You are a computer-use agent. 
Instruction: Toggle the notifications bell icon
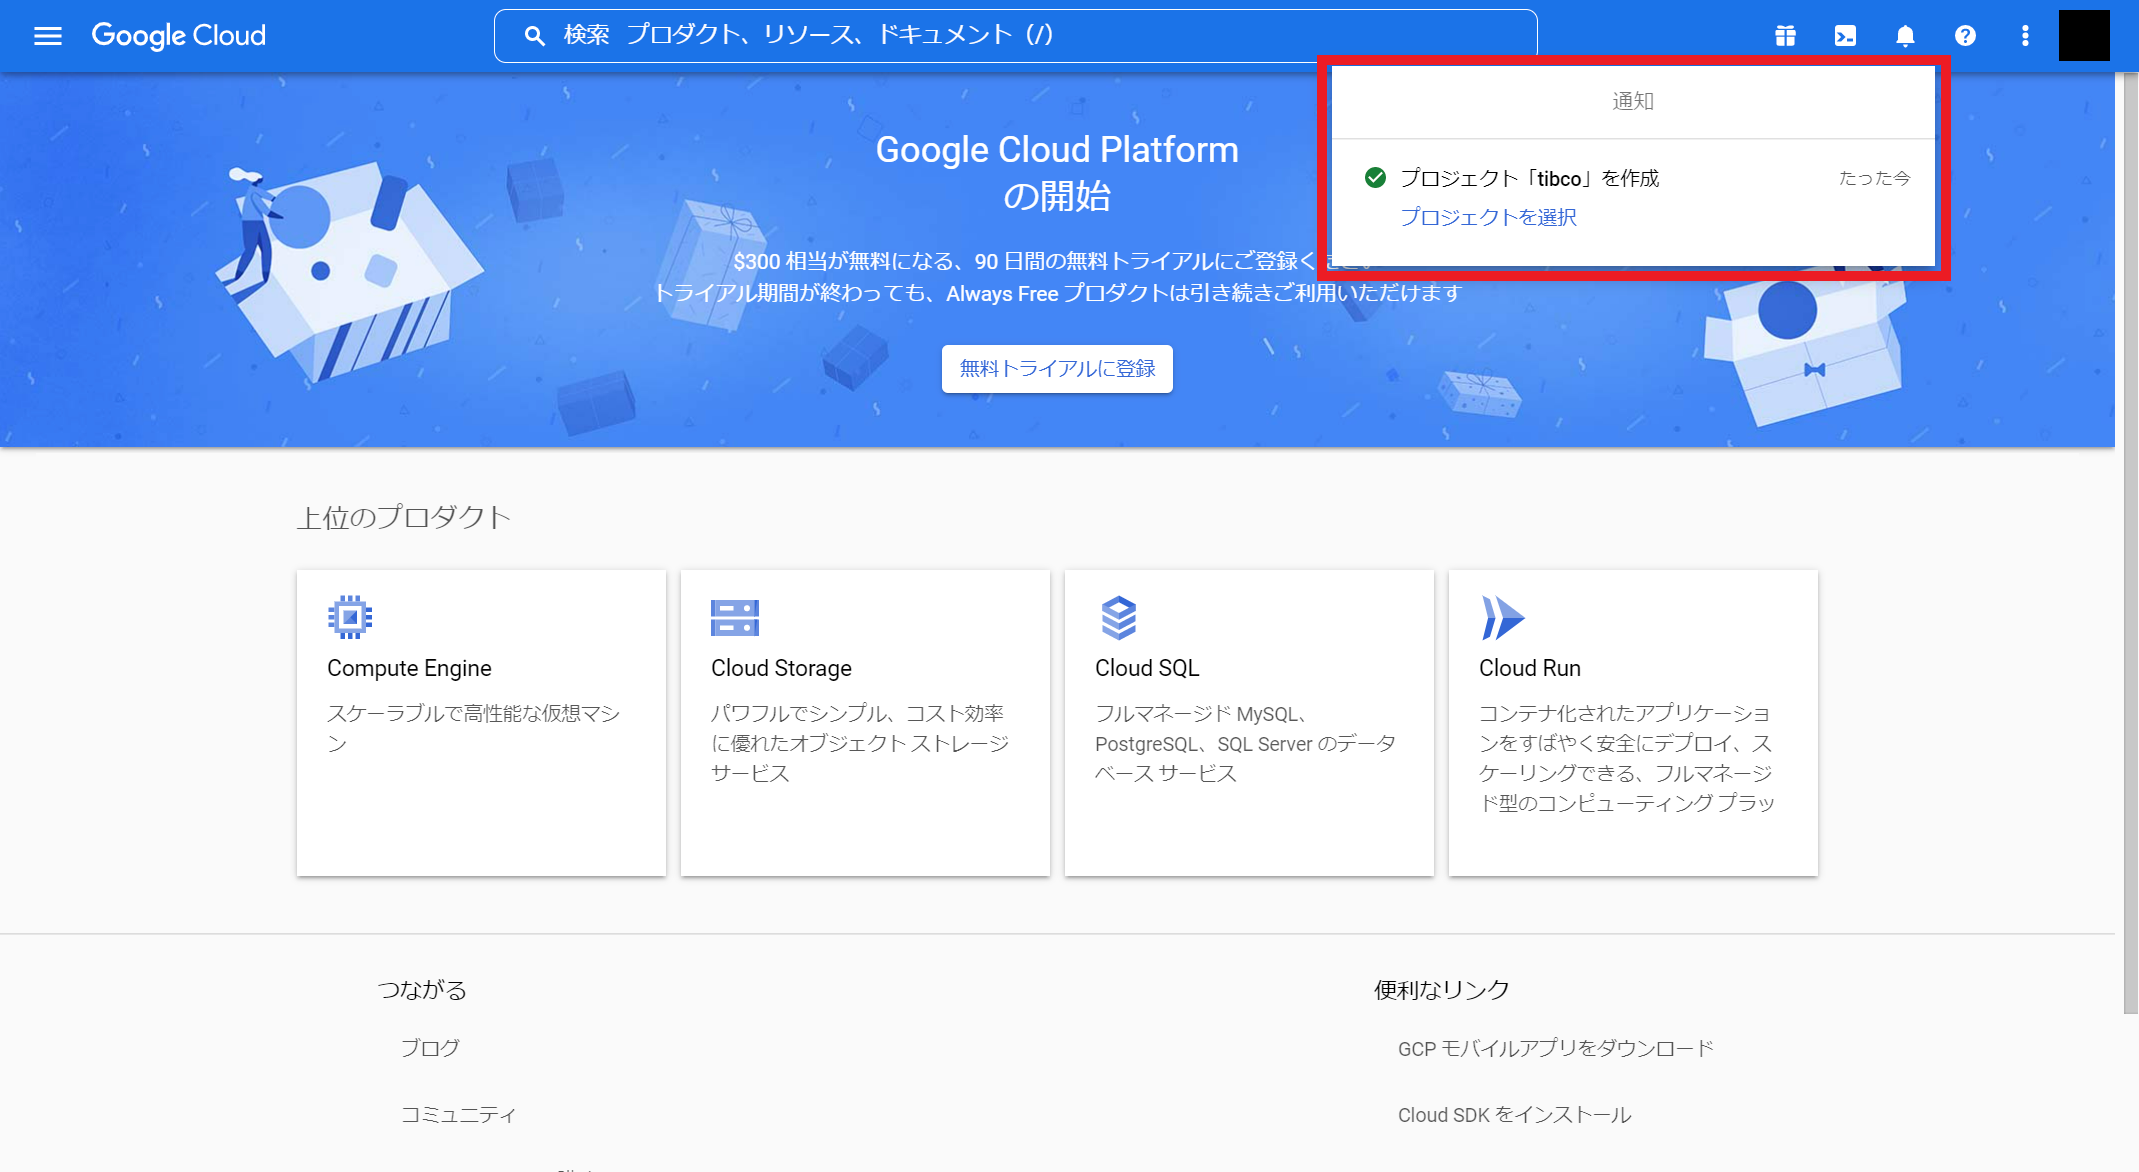point(1905,36)
